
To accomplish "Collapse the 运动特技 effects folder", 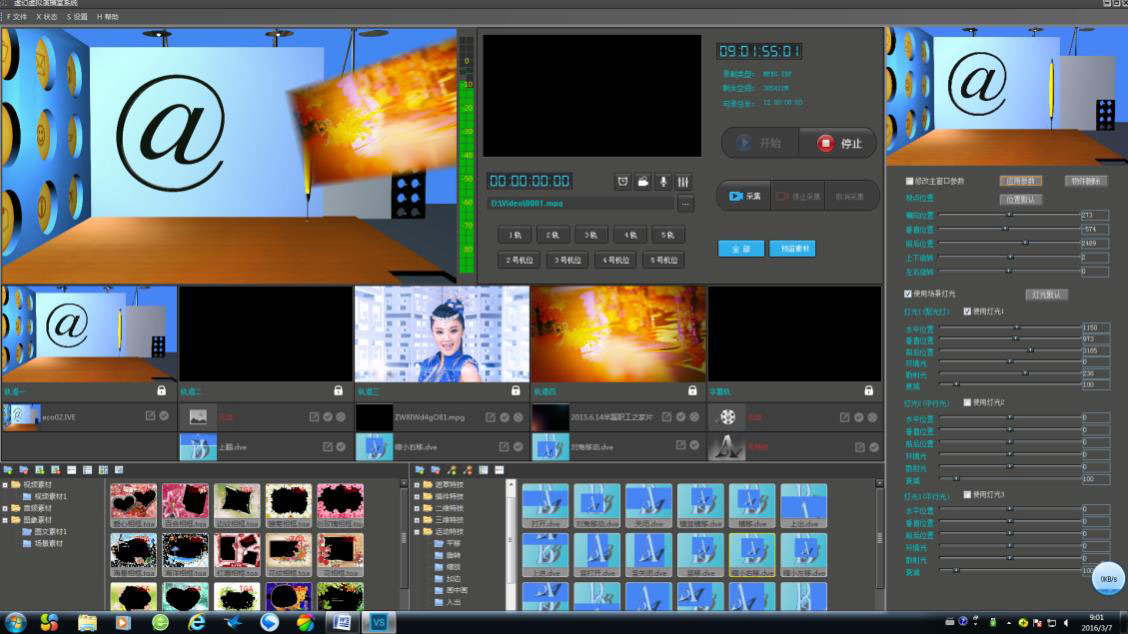I will pyautogui.click(x=417, y=532).
